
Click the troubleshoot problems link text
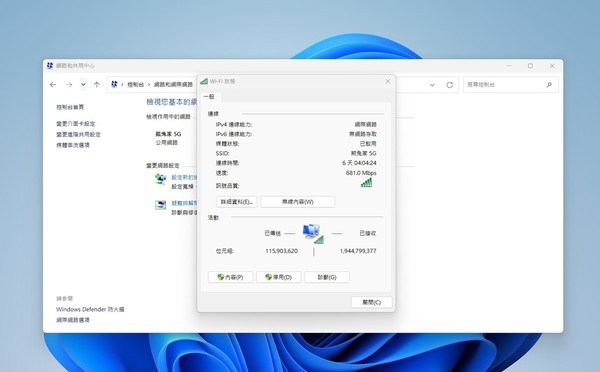(184, 203)
